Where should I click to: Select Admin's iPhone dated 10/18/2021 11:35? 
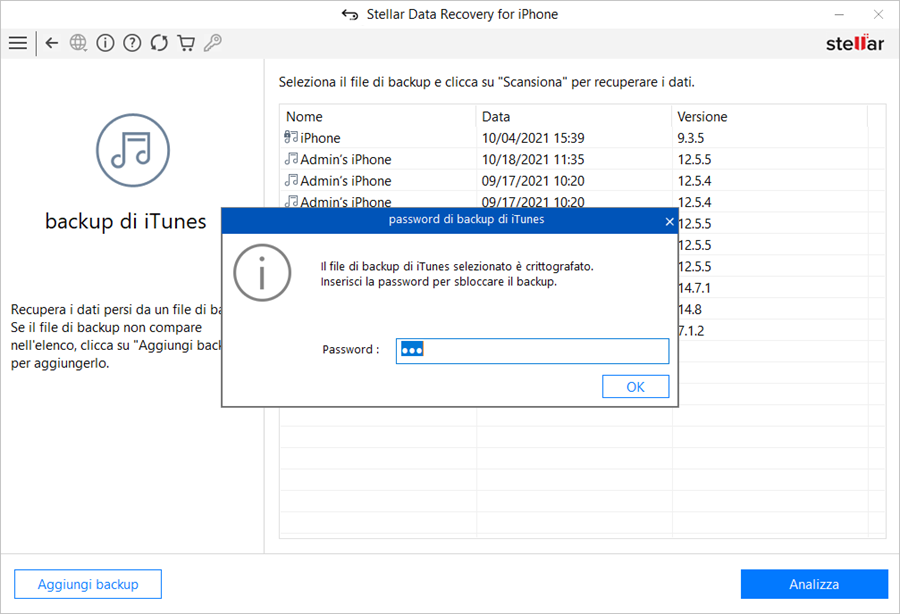point(582,159)
